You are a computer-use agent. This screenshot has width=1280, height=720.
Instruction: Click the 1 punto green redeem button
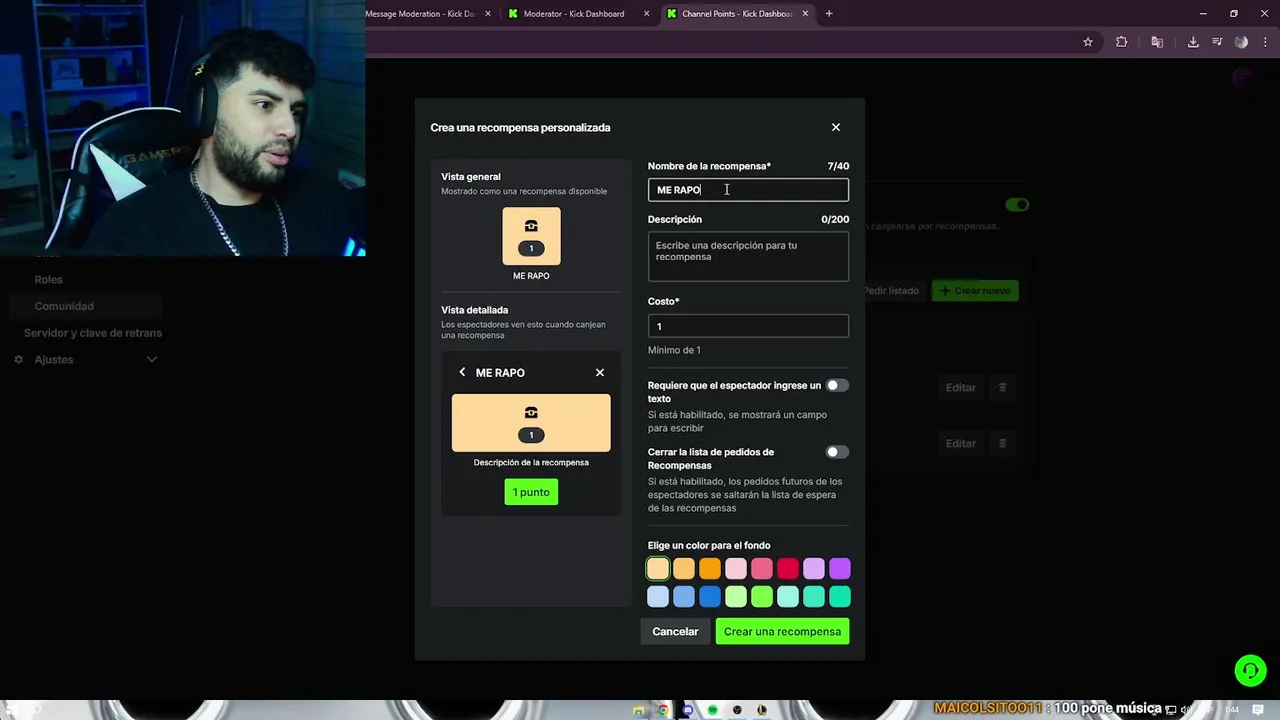531,492
